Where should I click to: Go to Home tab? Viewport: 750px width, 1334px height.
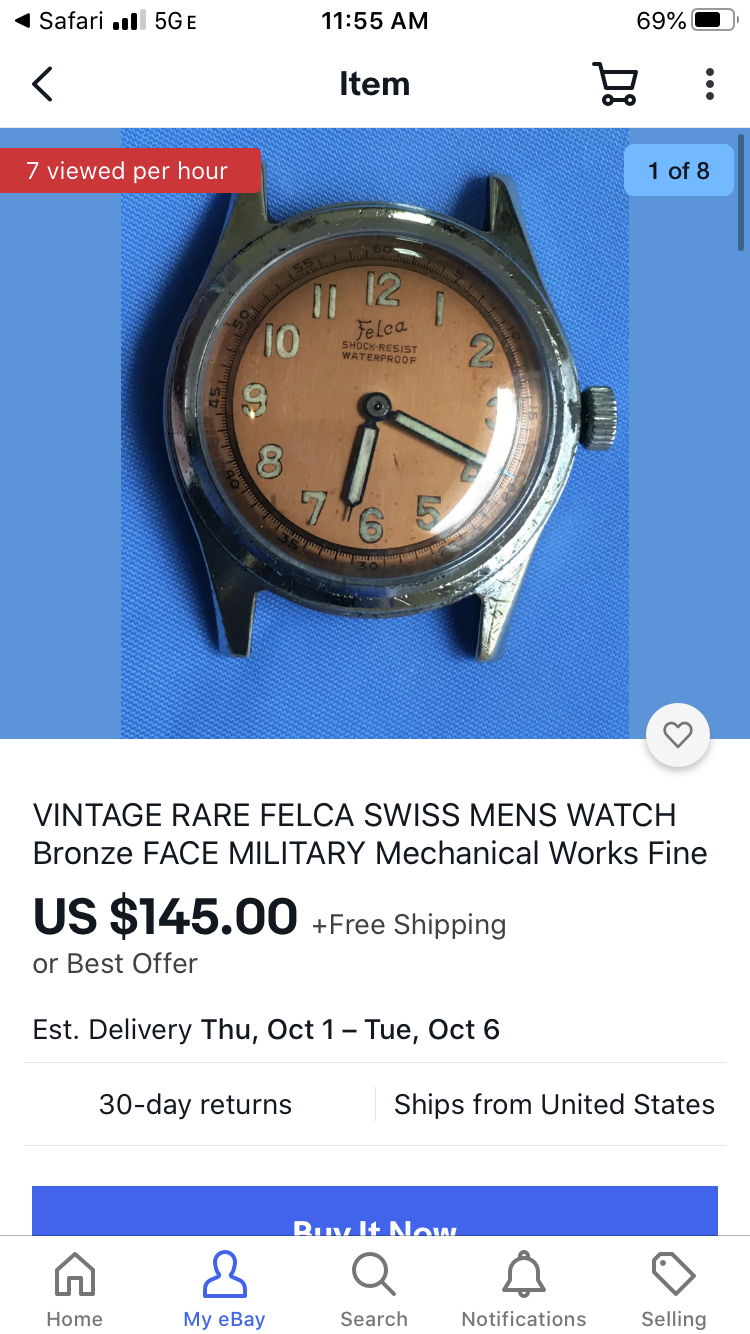tap(75, 1290)
